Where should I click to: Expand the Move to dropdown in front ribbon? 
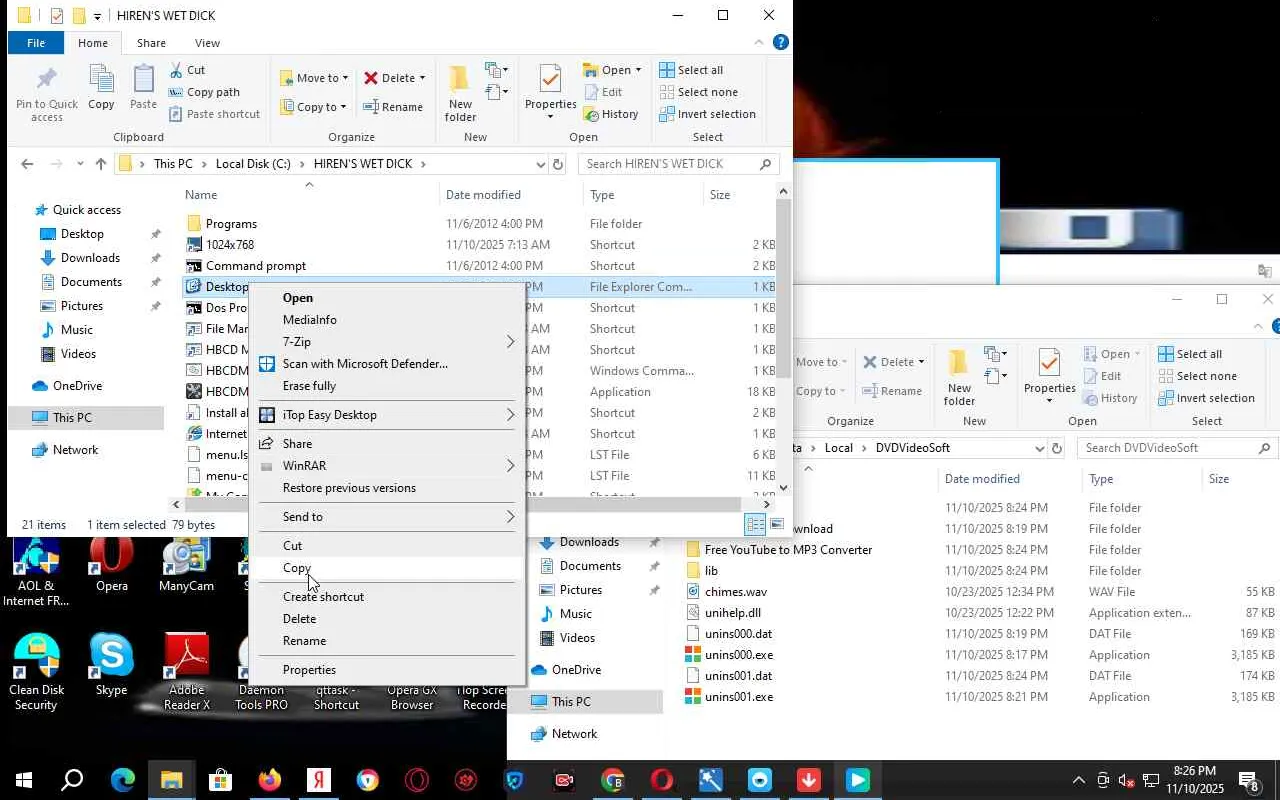[345, 78]
